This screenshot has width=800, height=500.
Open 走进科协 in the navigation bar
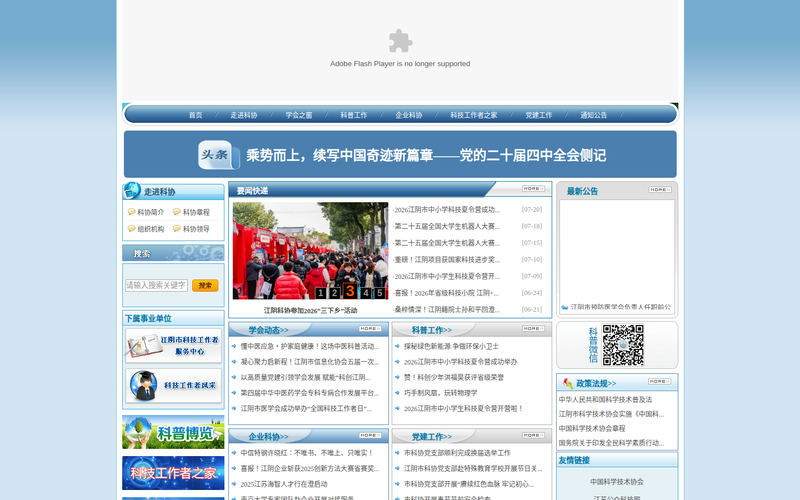pos(244,115)
